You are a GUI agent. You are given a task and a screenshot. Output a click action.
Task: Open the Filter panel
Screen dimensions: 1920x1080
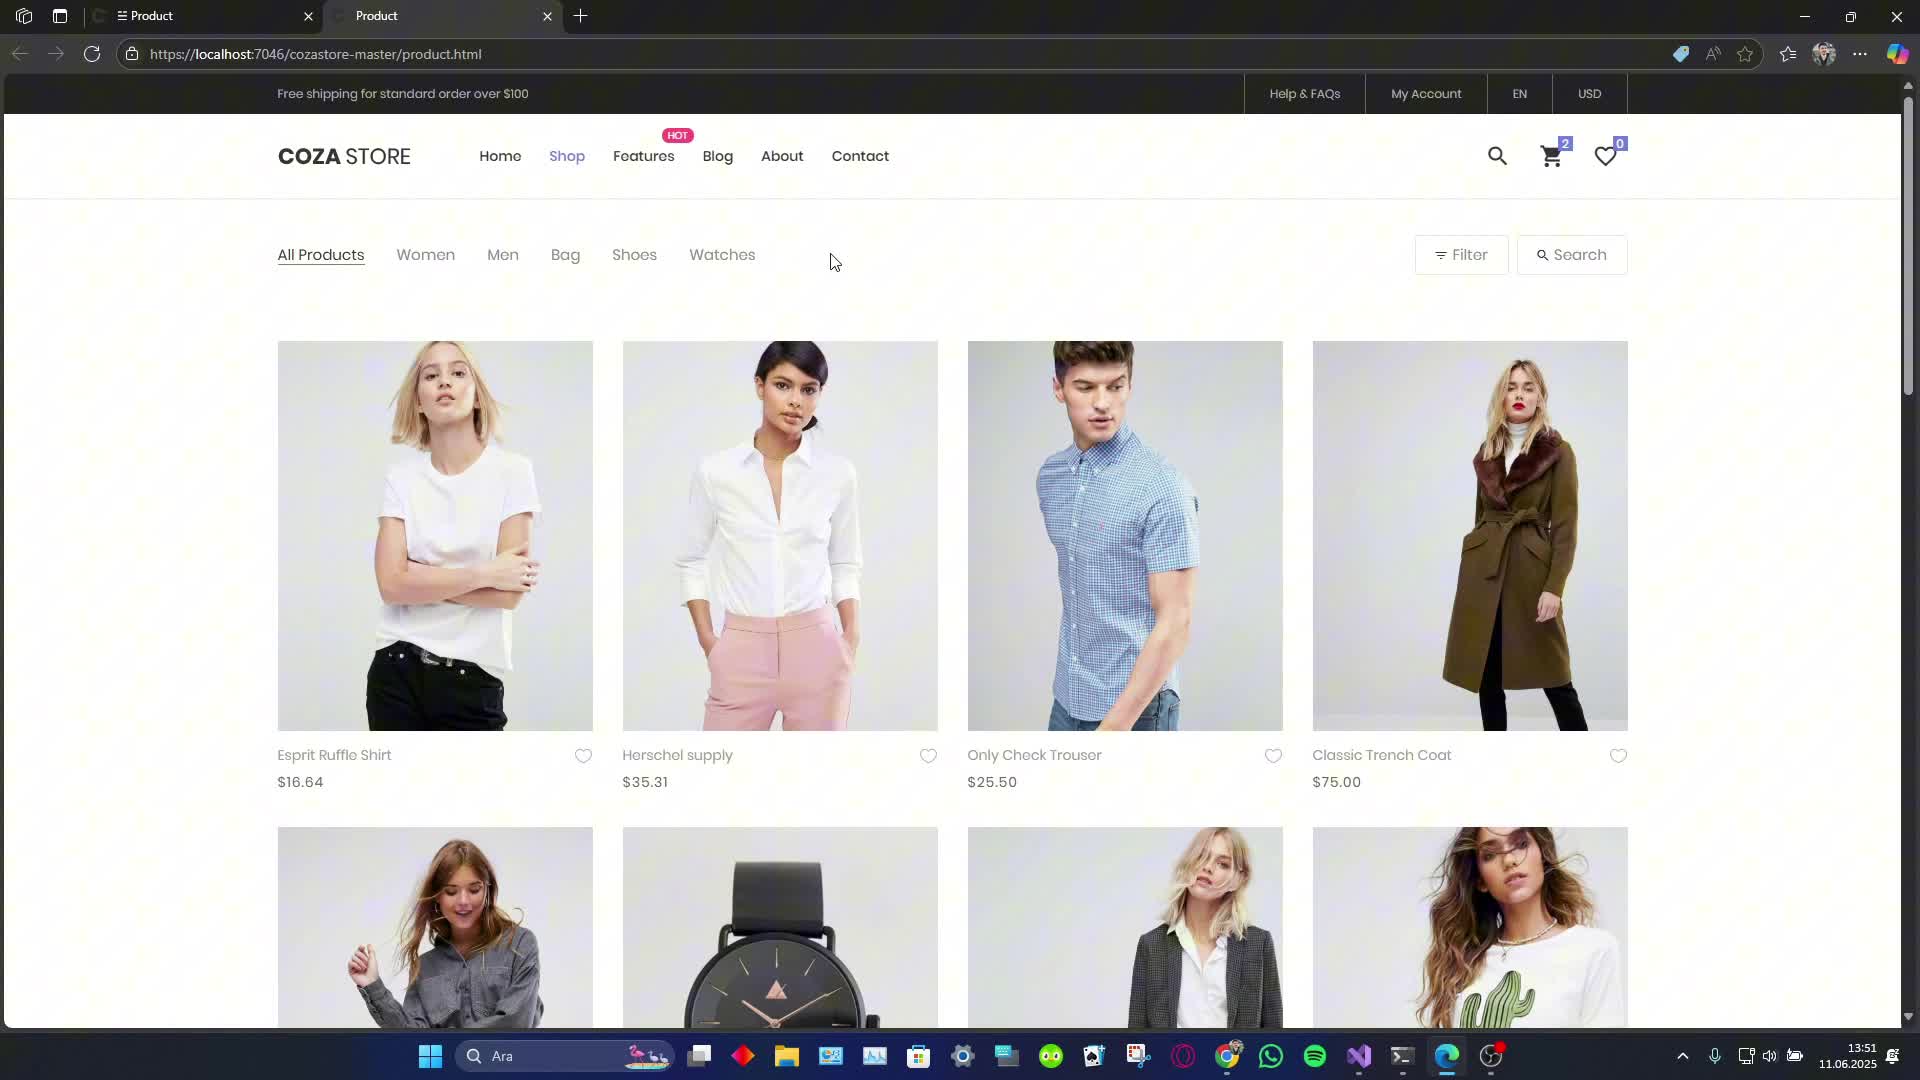pyautogui.click(x=1461, y=255)
